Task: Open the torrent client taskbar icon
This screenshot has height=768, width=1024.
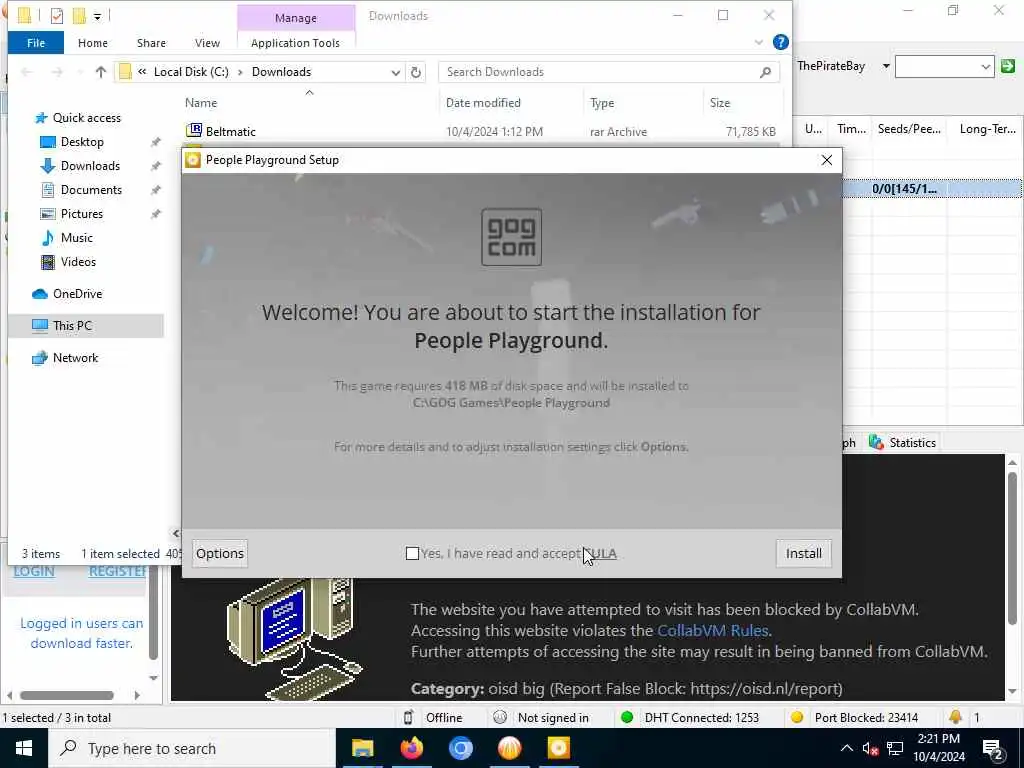Action: point(509,748)
